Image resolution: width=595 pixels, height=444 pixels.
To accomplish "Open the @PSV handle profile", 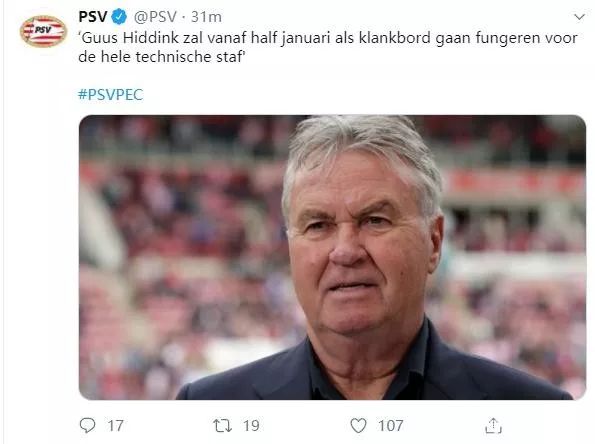I will click(155, 17).
